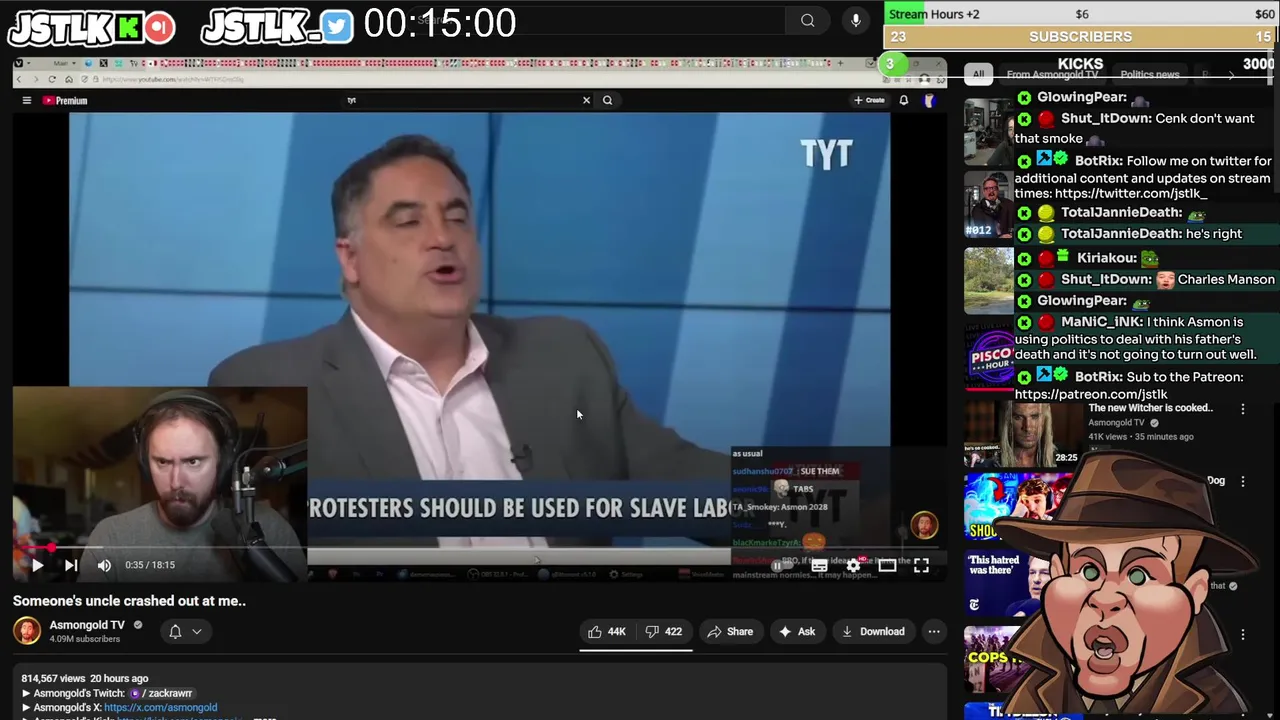Clear the YouTube search text
1280x720 pixels.
[586, 100]
